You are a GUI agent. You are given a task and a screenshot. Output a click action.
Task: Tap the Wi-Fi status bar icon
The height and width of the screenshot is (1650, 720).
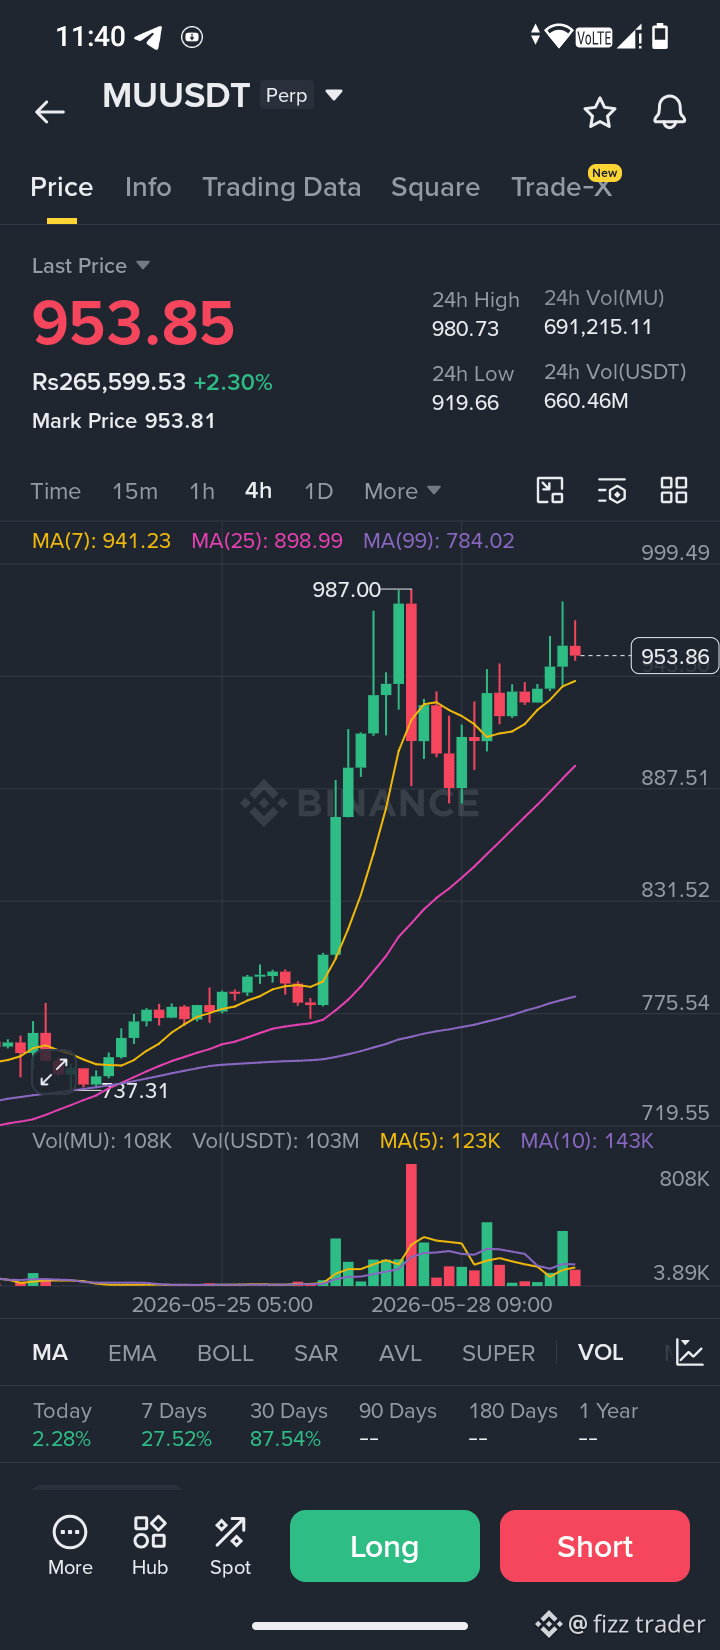(559, 37)
